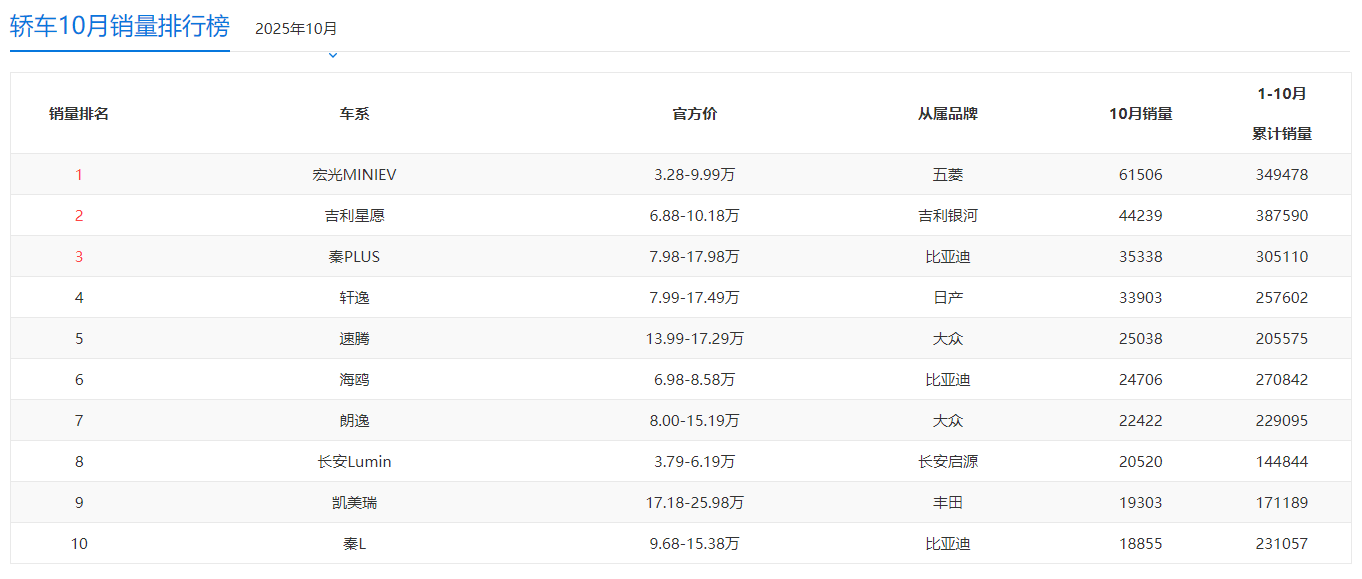Click the cumulative sales value 257602
1362x579 pixels.
1282,298
